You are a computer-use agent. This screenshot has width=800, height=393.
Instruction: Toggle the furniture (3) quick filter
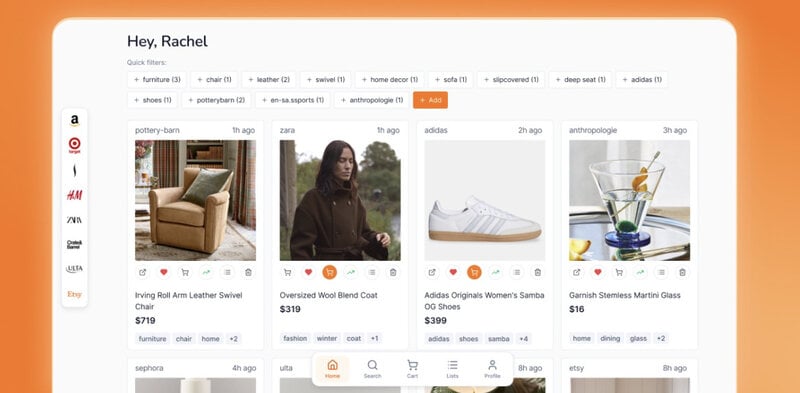coord(157,80)
